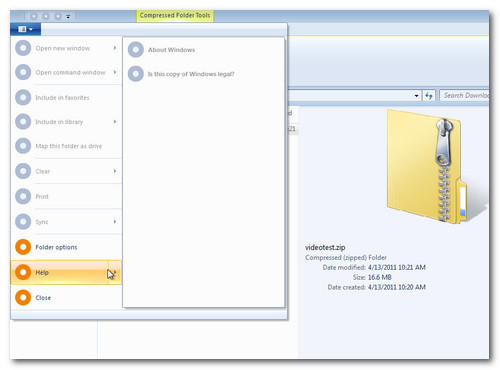Click the orange Folder options icon
Image resolution: width=500 pixels, height=370 pixels.
pos(23,247)
